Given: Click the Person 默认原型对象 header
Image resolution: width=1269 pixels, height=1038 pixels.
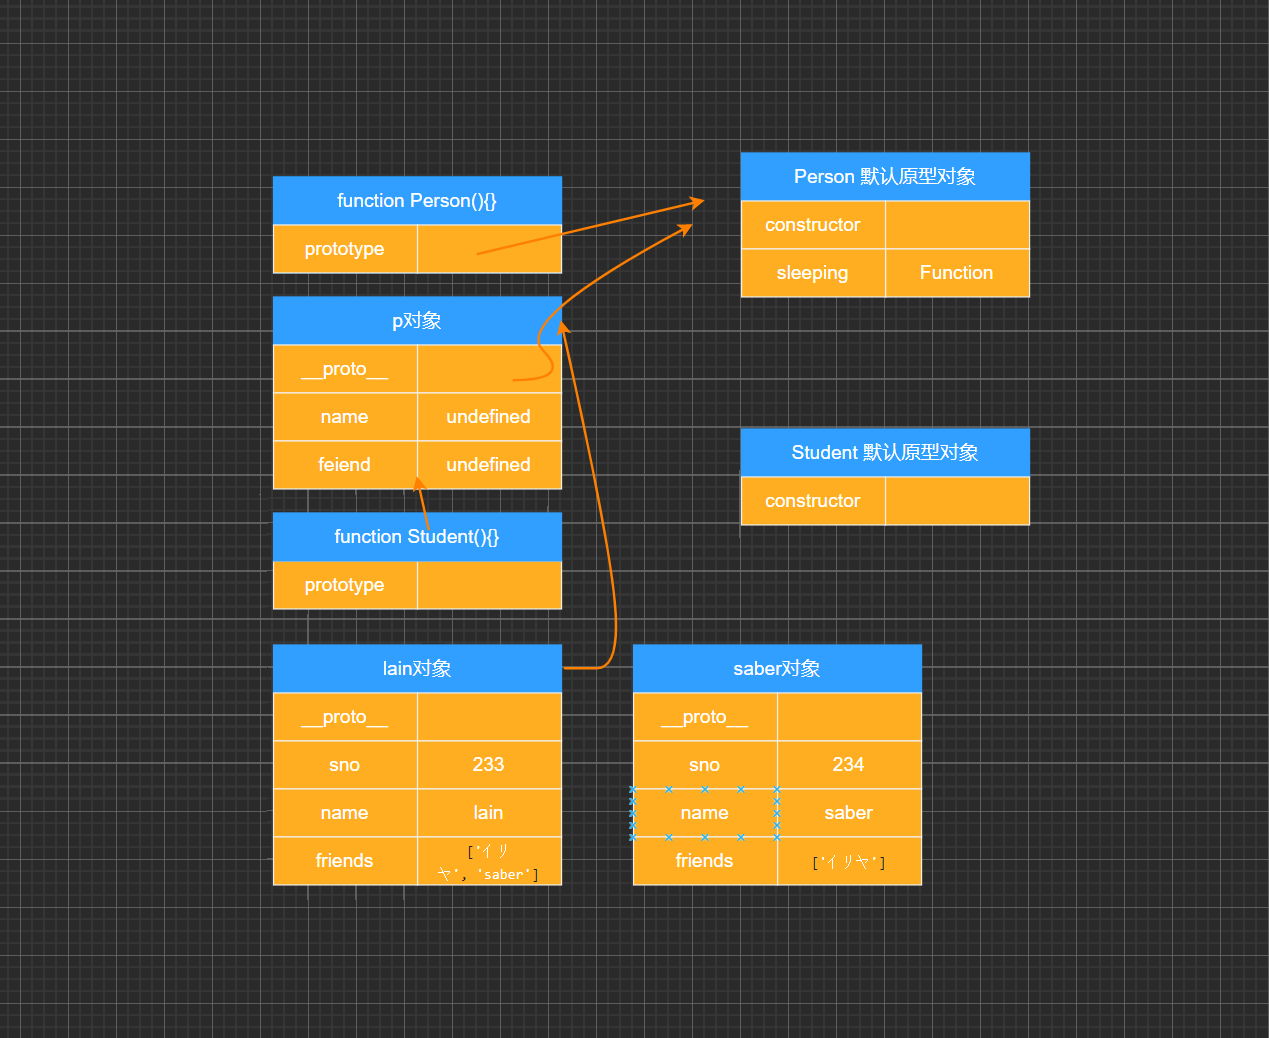Looking at the screenshot, I should [885, 176].
